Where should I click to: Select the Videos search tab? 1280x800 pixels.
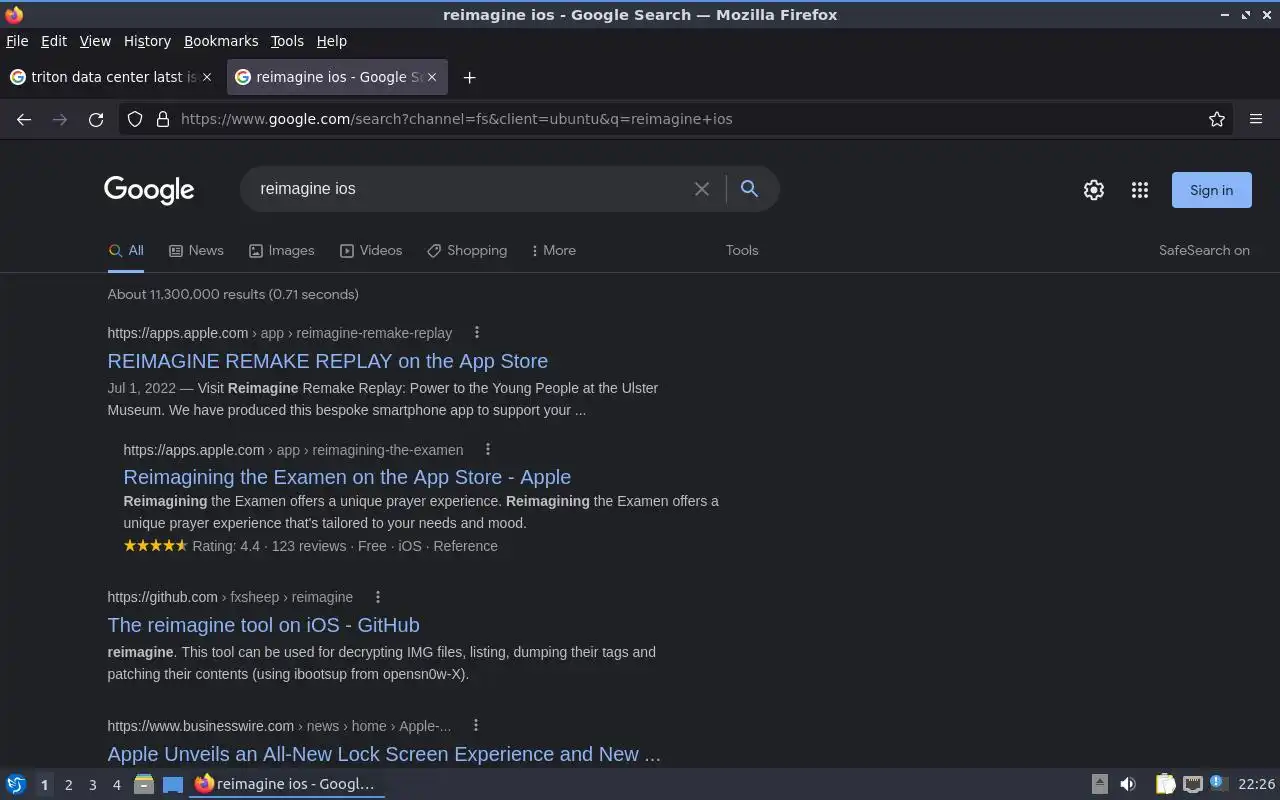point(371,251)
